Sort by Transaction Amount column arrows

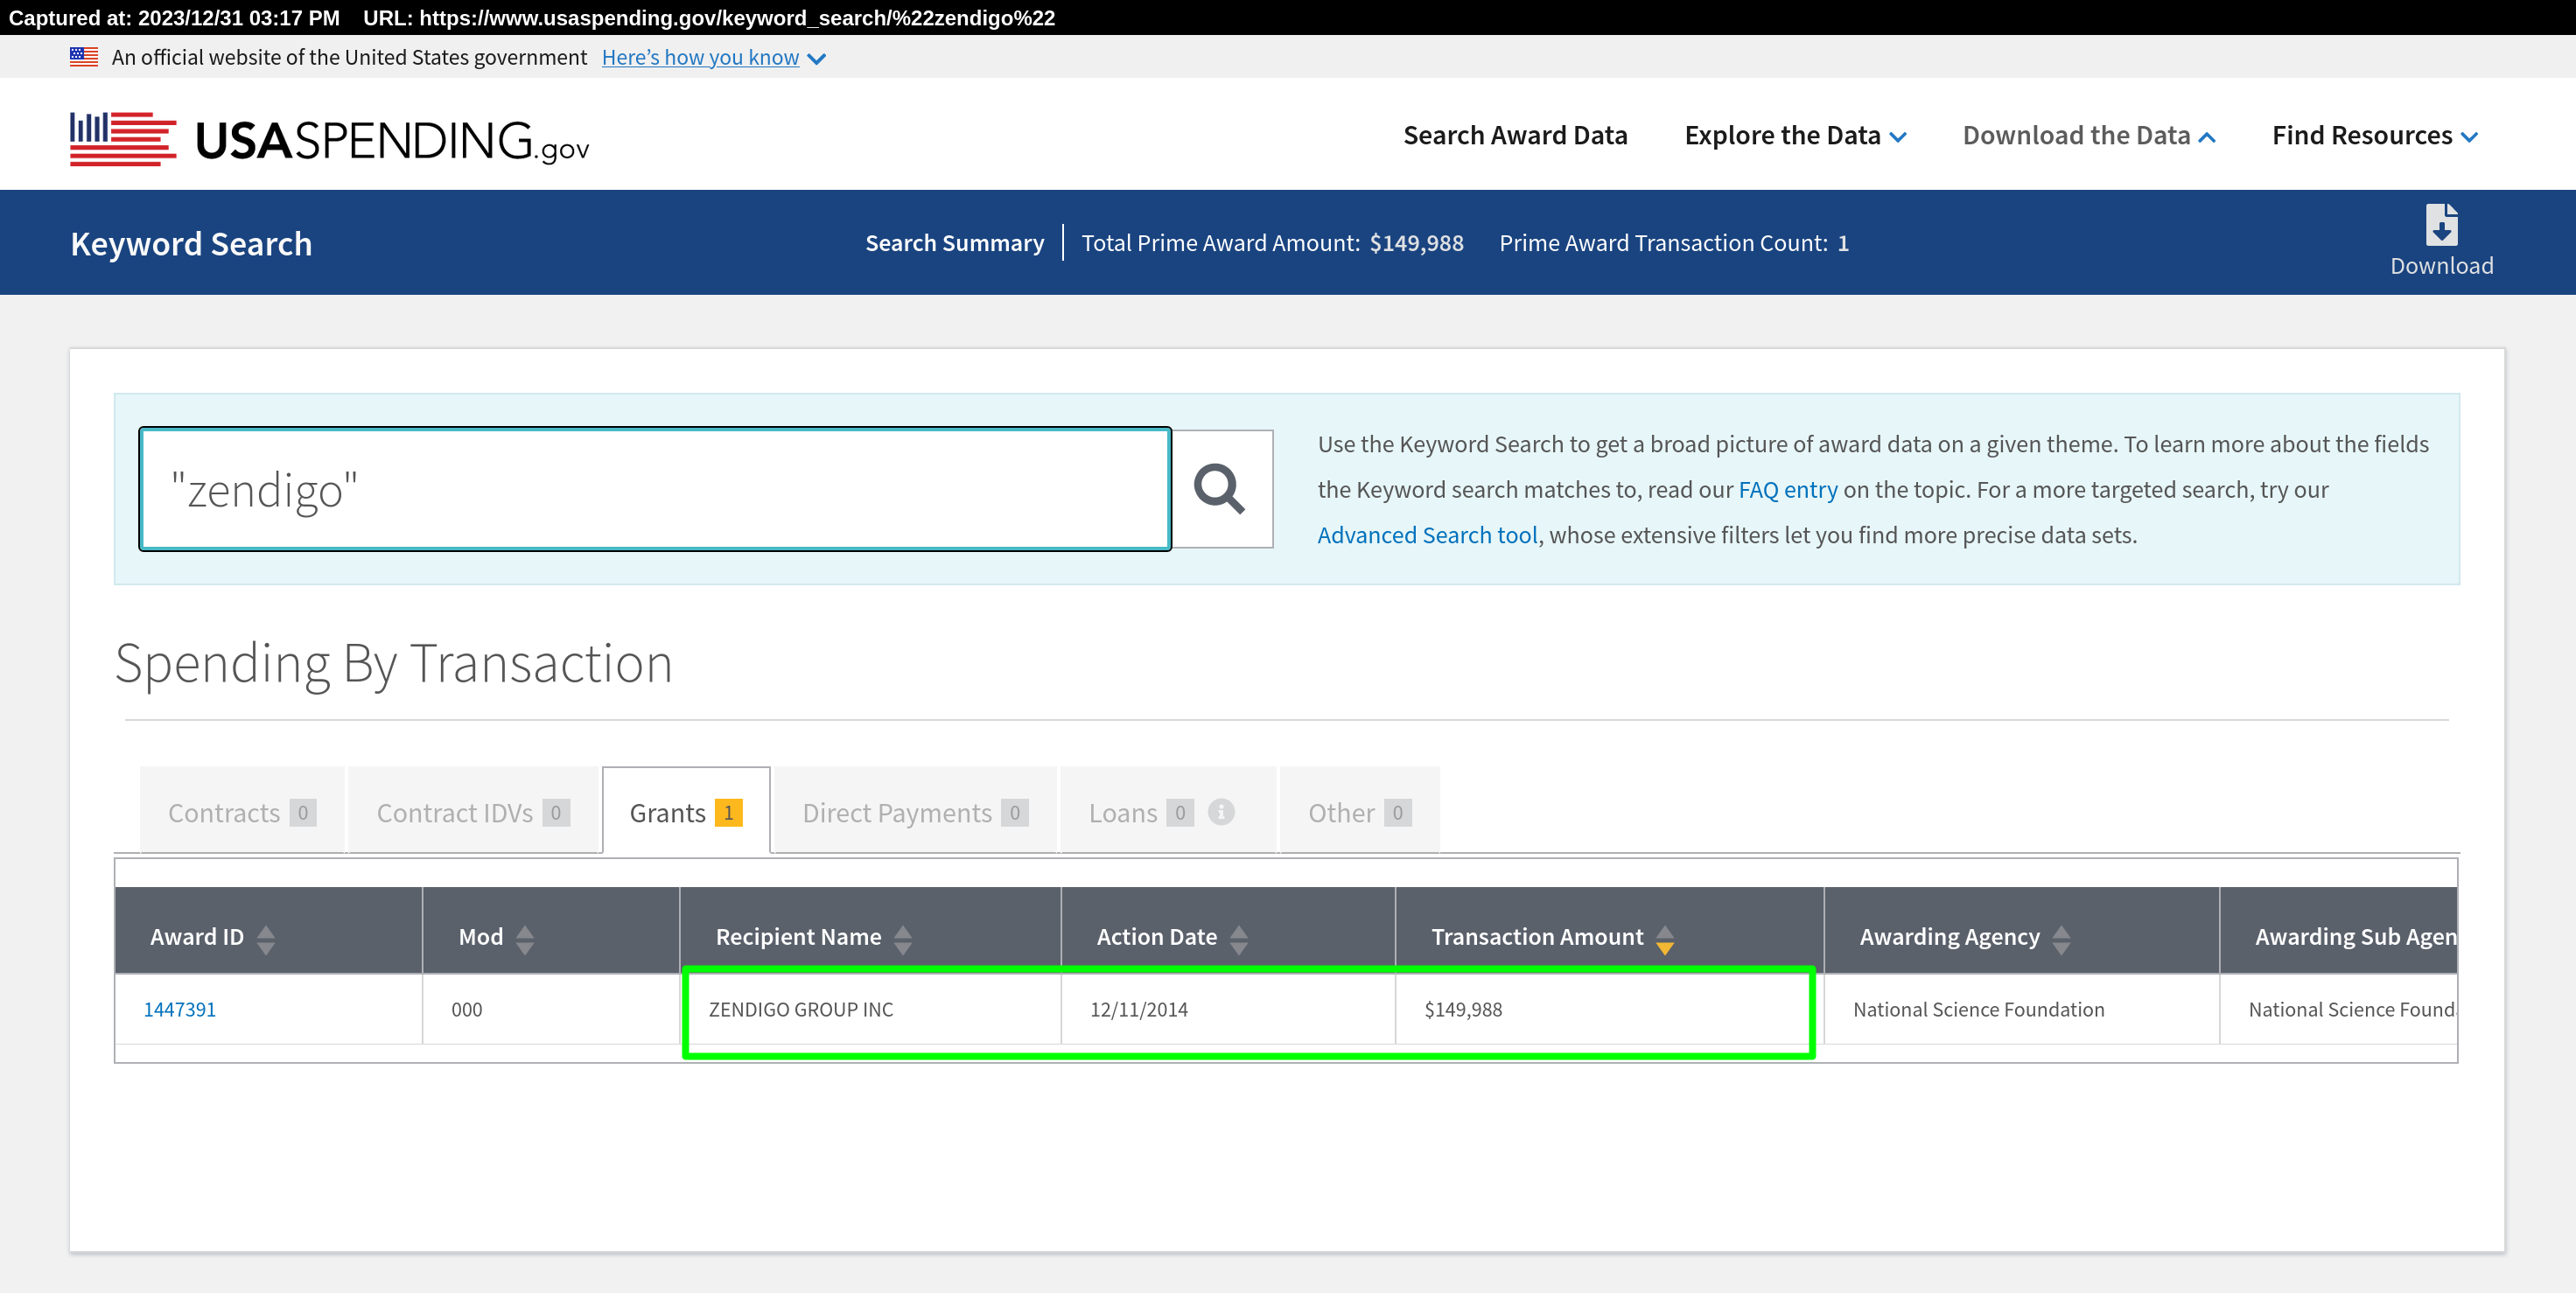pos(1665,939)
